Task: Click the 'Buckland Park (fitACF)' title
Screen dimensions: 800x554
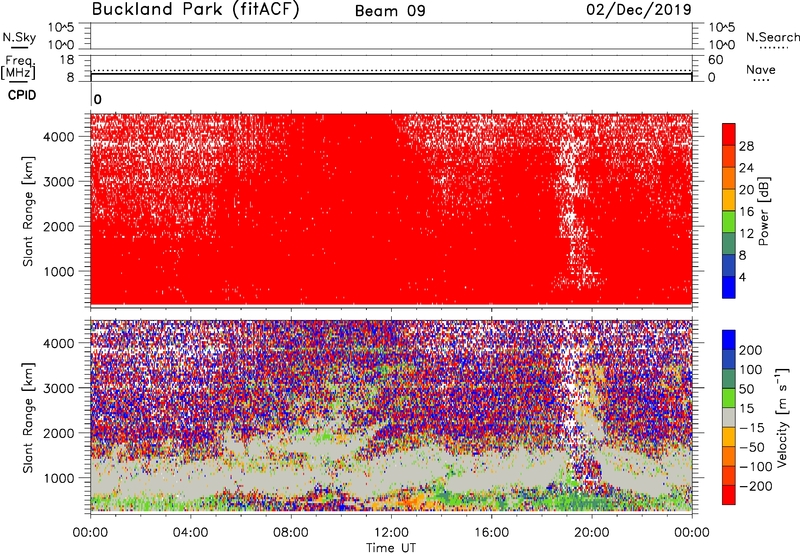Action: [x=195, y=9]
